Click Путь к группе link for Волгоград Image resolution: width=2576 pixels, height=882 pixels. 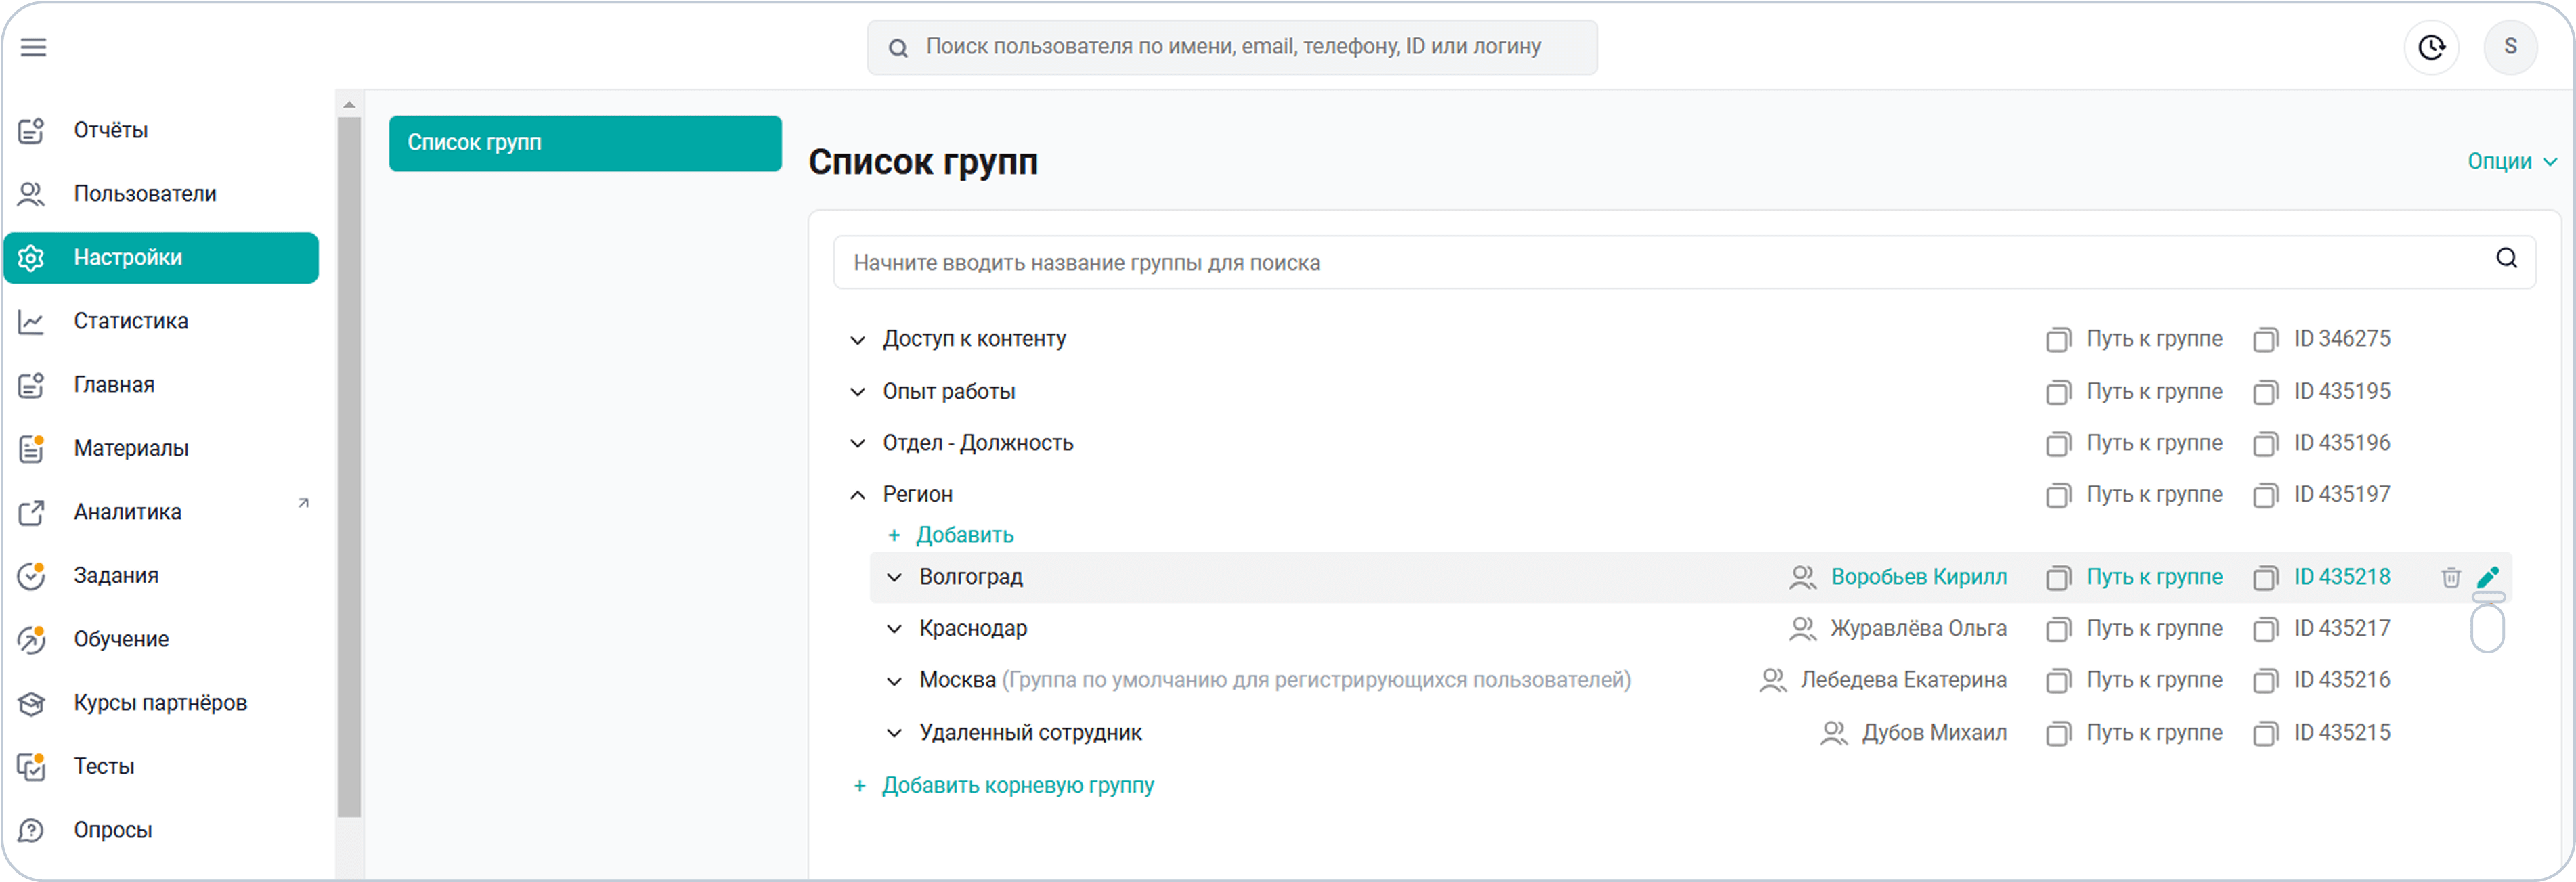[2152, 577]
